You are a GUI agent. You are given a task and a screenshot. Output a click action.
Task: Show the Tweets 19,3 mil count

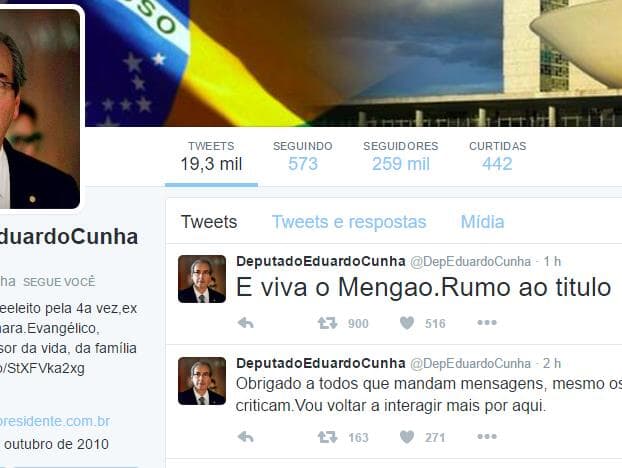point(211,157)
